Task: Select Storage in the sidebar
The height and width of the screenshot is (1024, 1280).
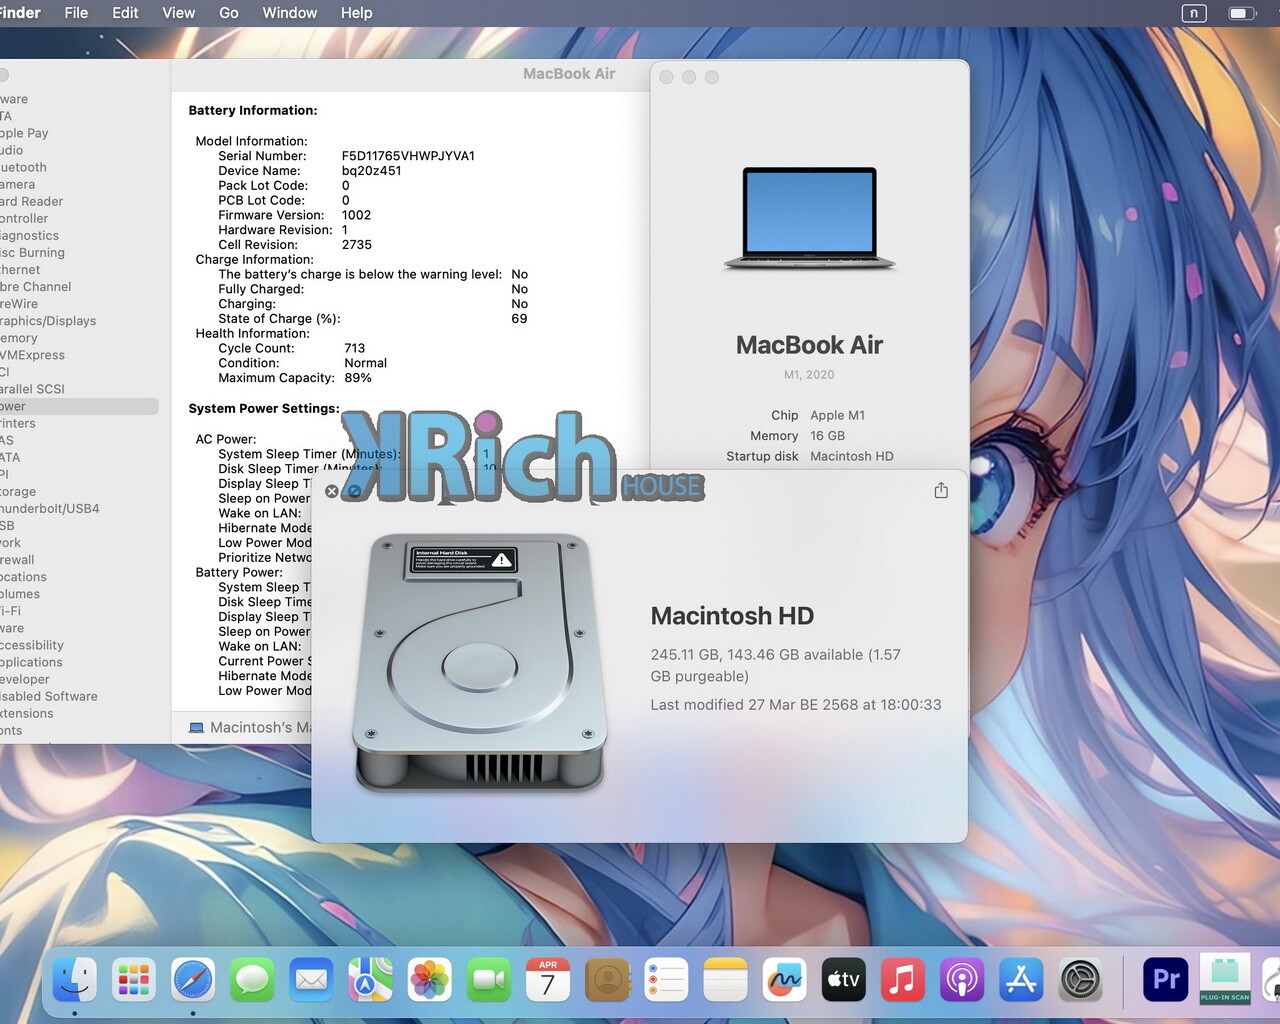Action: pos(18,491)
